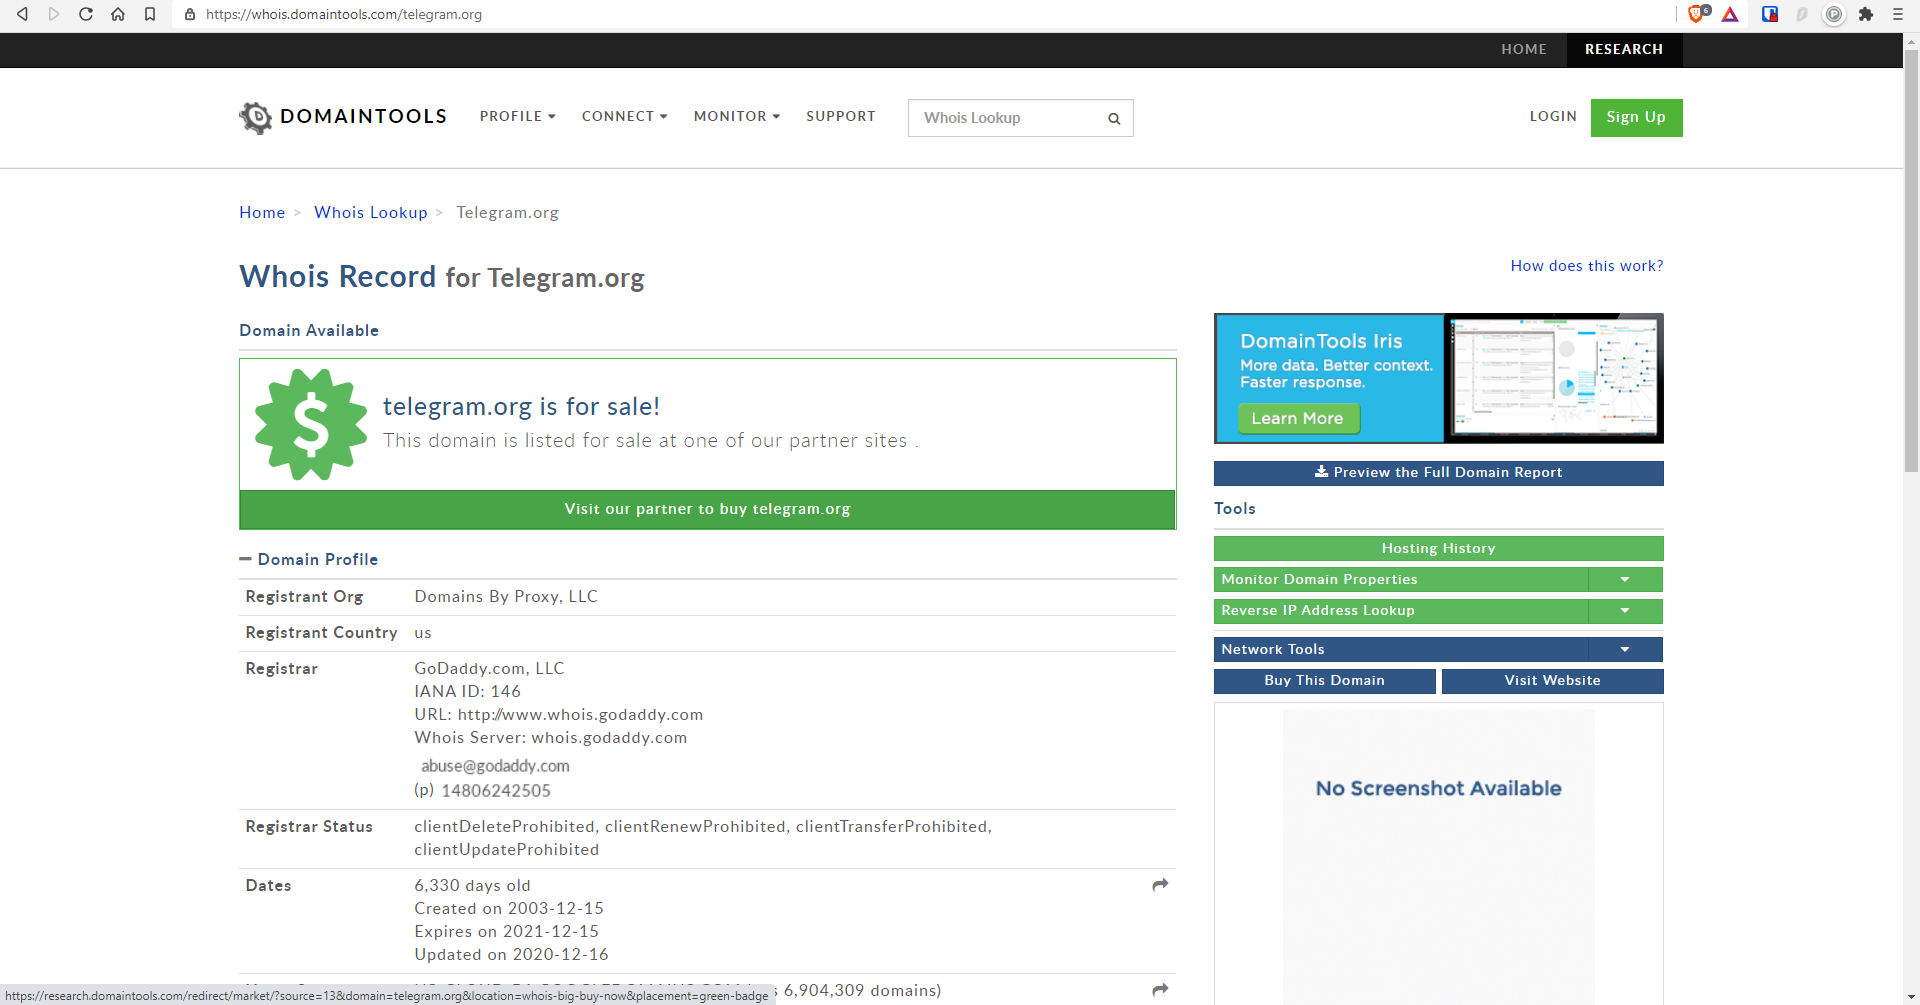Click the Network Tools button
This screenshot has height=1005, width=1920.
click(x=1401, y=650)
